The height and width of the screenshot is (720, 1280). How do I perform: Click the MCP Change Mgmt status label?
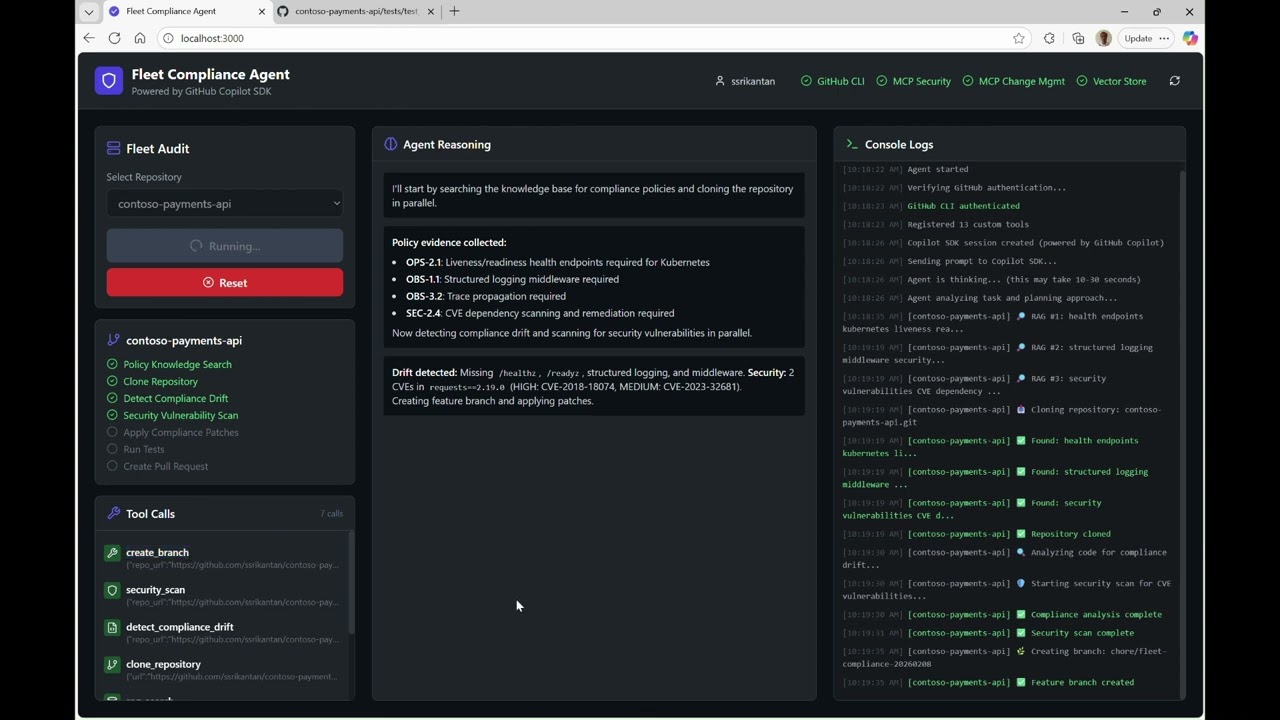click(x=1022, y=81)
